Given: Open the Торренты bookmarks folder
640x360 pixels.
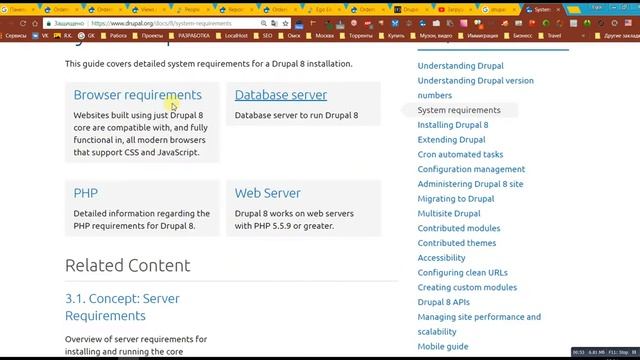Looking at the screenshot, I should pyautogui.click(x=356, y=36).
